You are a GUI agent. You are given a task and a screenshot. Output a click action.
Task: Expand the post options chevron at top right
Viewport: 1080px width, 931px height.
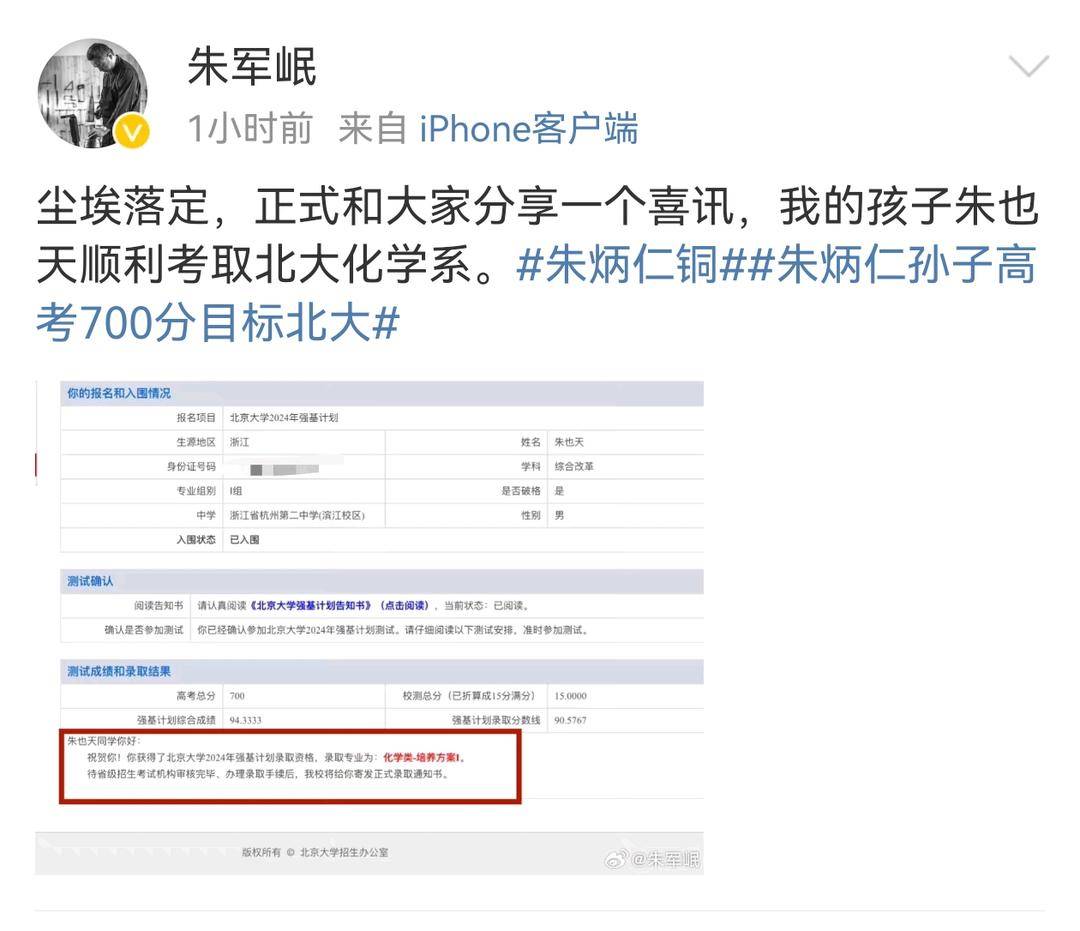[x=1027, y=66]
